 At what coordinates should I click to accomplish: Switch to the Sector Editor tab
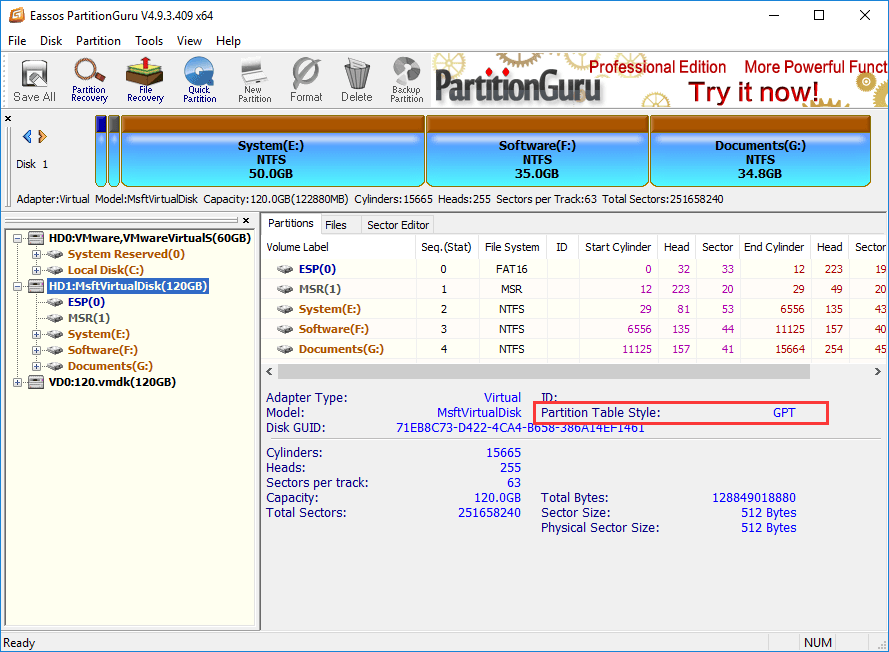coord(398,225)
